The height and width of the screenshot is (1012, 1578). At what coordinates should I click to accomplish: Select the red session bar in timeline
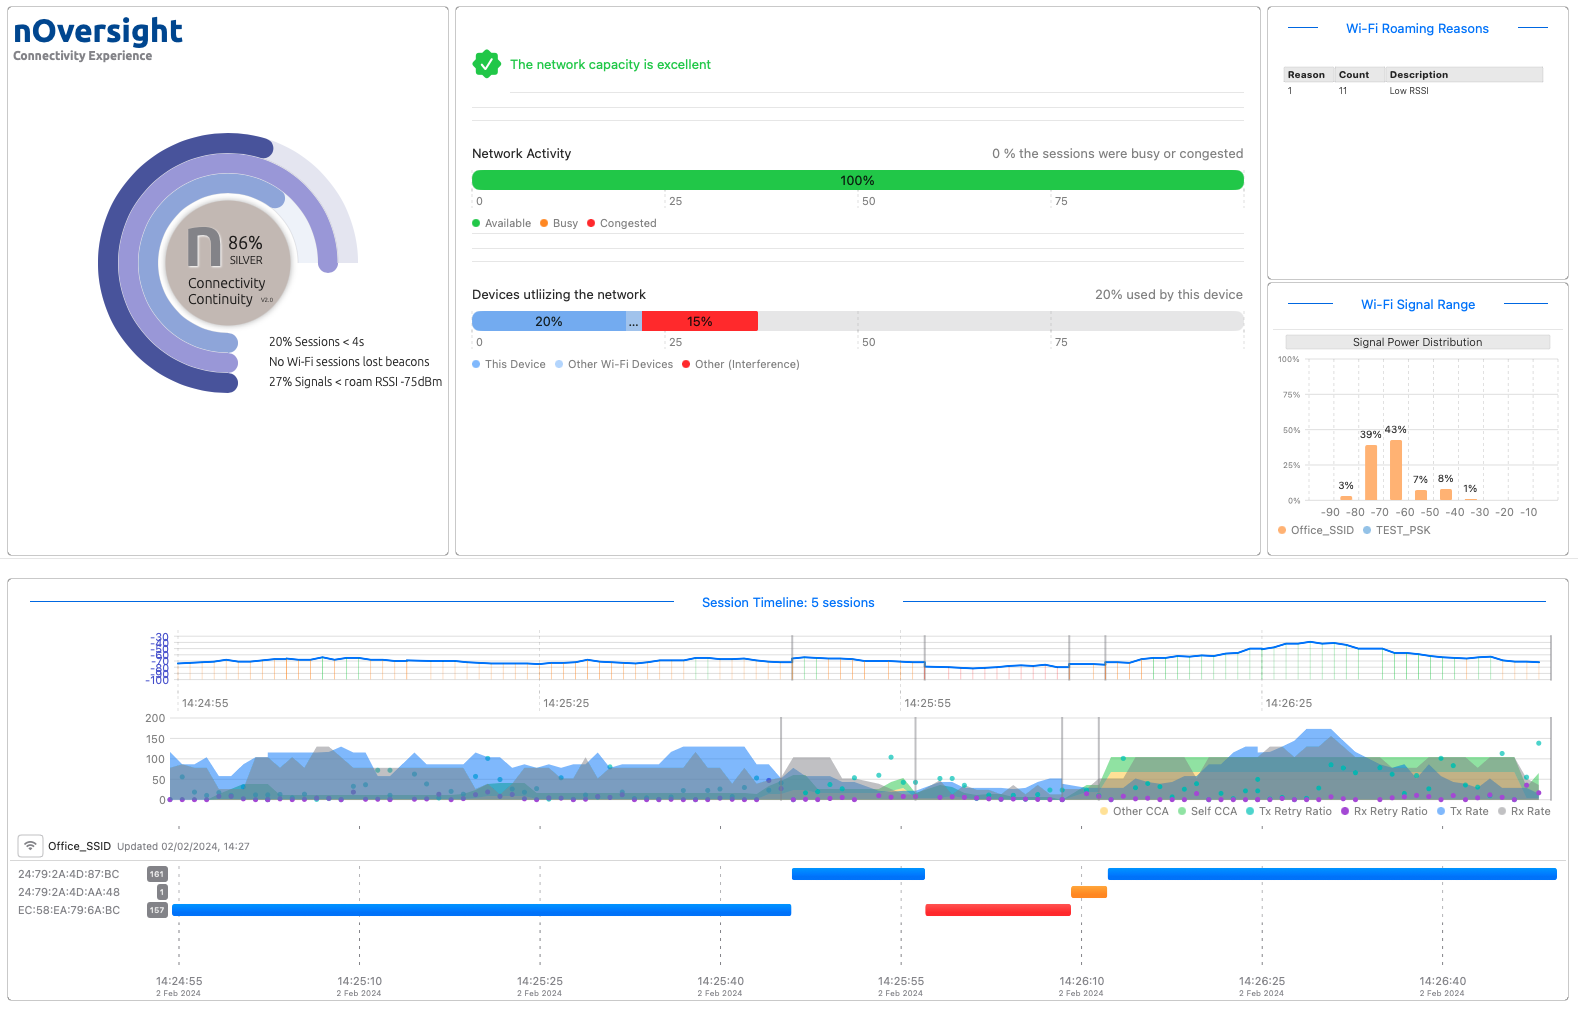pos(997,910)
